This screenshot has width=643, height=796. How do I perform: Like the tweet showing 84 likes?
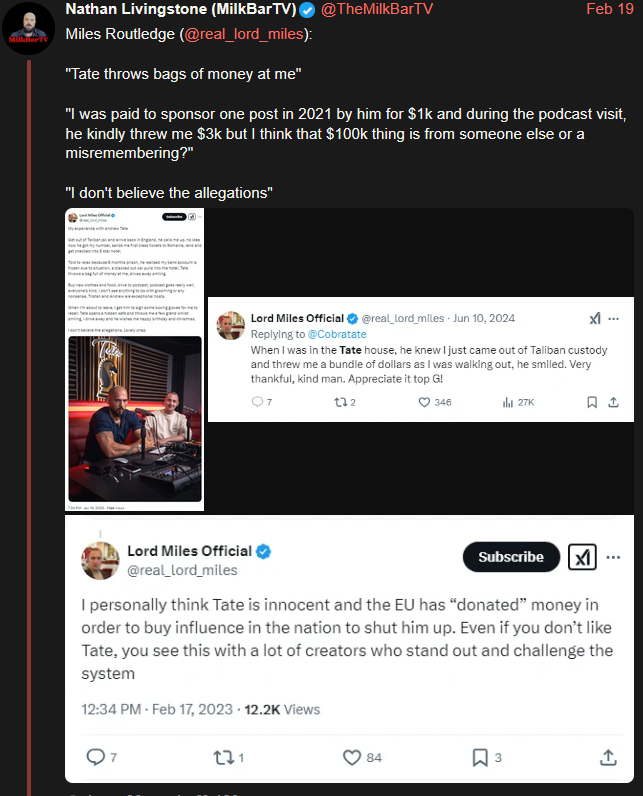tap(350, 757)
